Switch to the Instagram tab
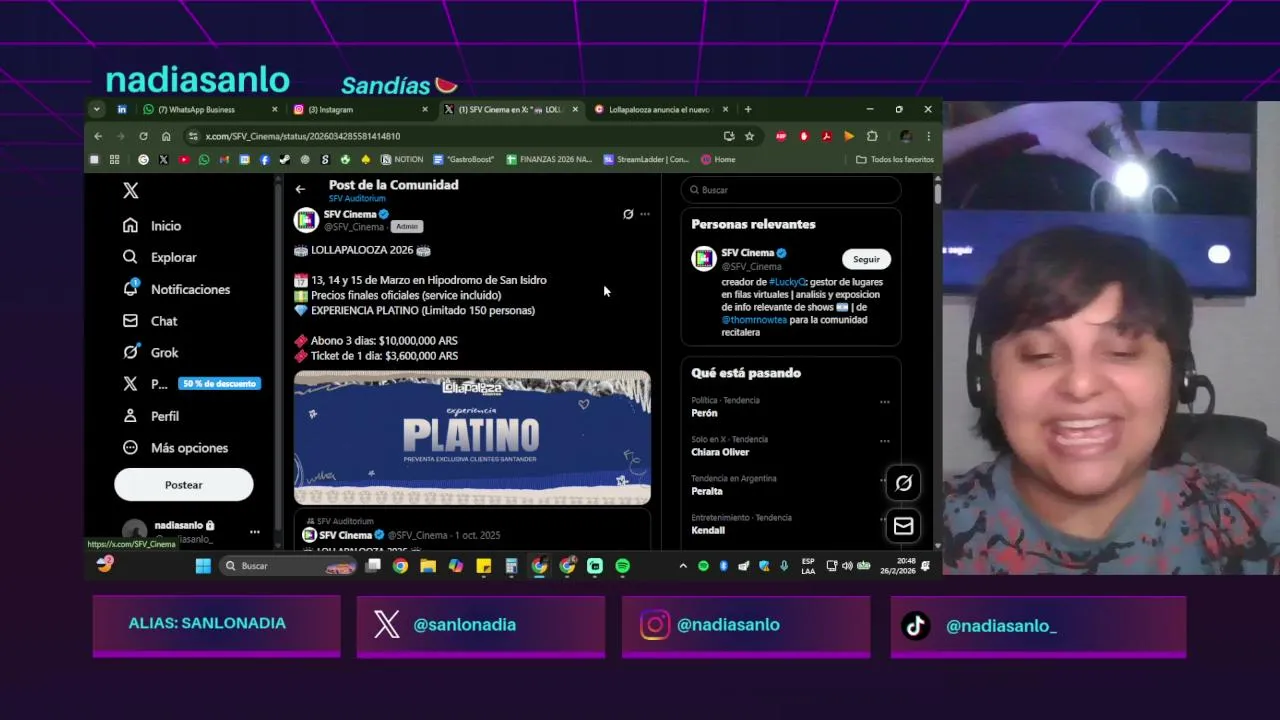 [360, 109]
